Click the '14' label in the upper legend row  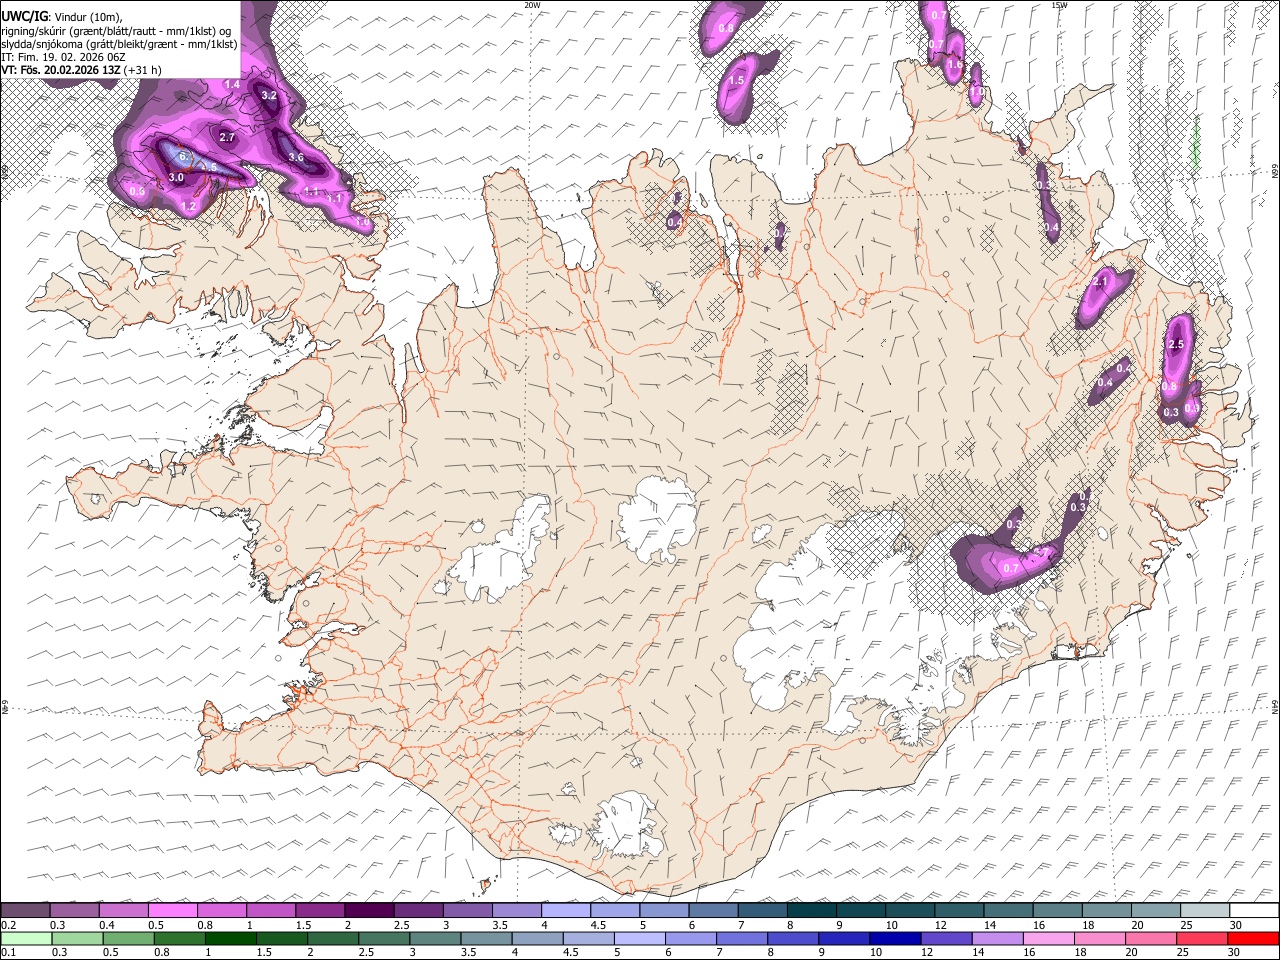click(990, 926)
